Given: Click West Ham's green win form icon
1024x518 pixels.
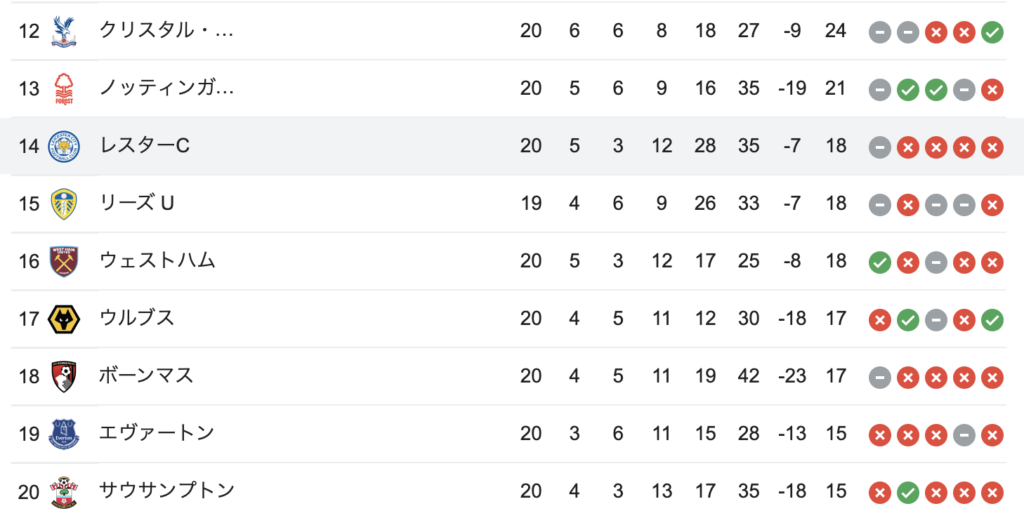Looking at the screenshot, I should click(x=880, y=261).
